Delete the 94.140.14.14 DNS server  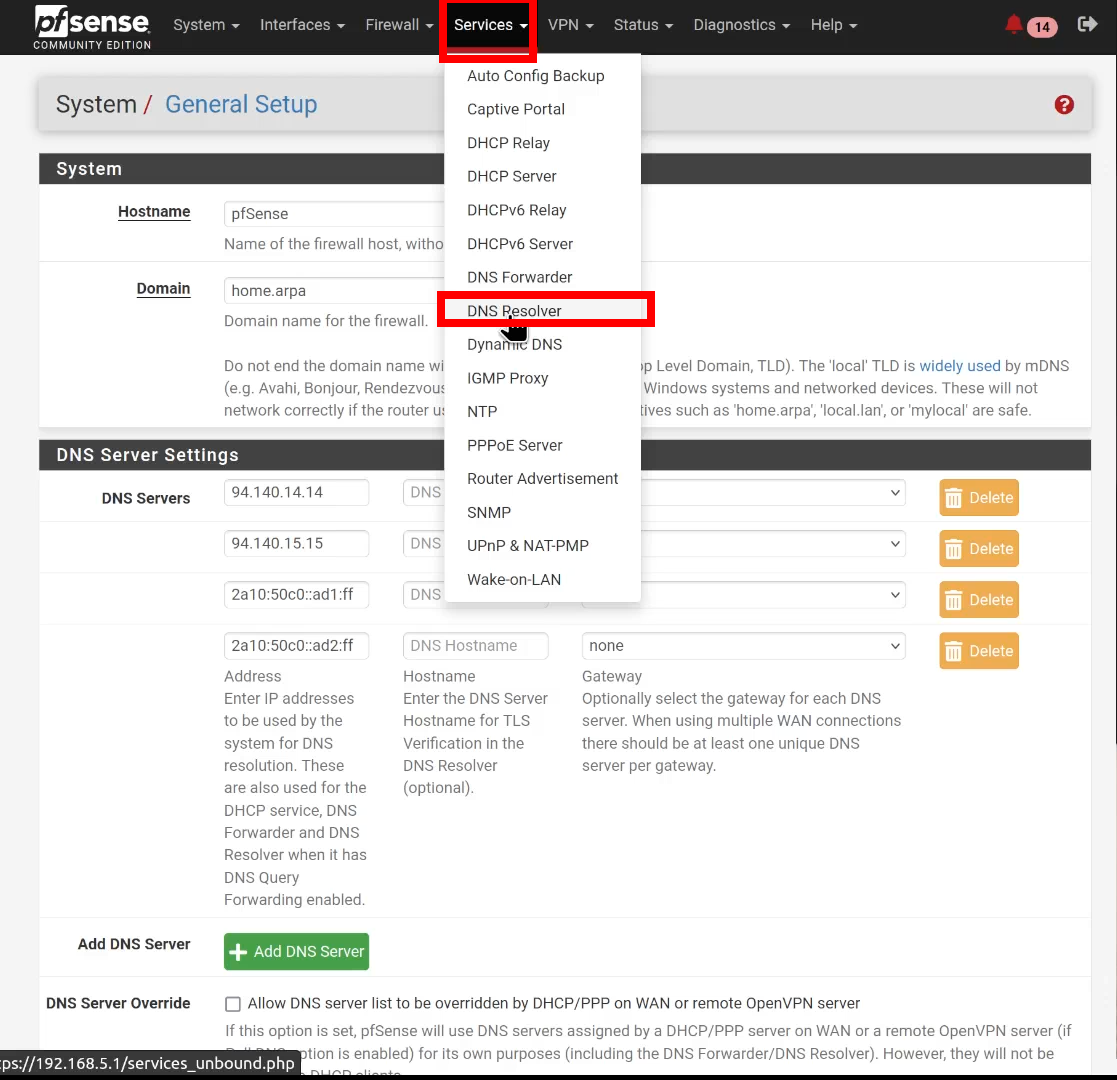point(979,497)
